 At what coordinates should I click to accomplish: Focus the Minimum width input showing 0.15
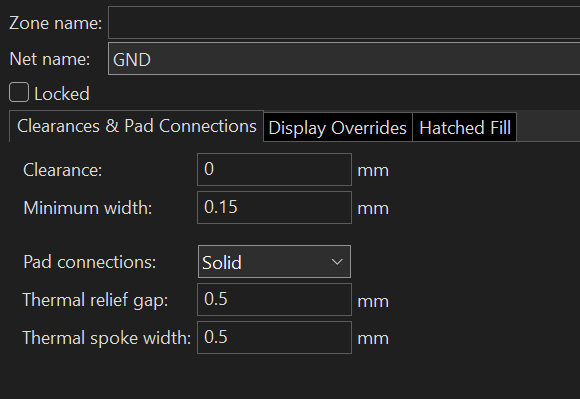tap(274, 207)
